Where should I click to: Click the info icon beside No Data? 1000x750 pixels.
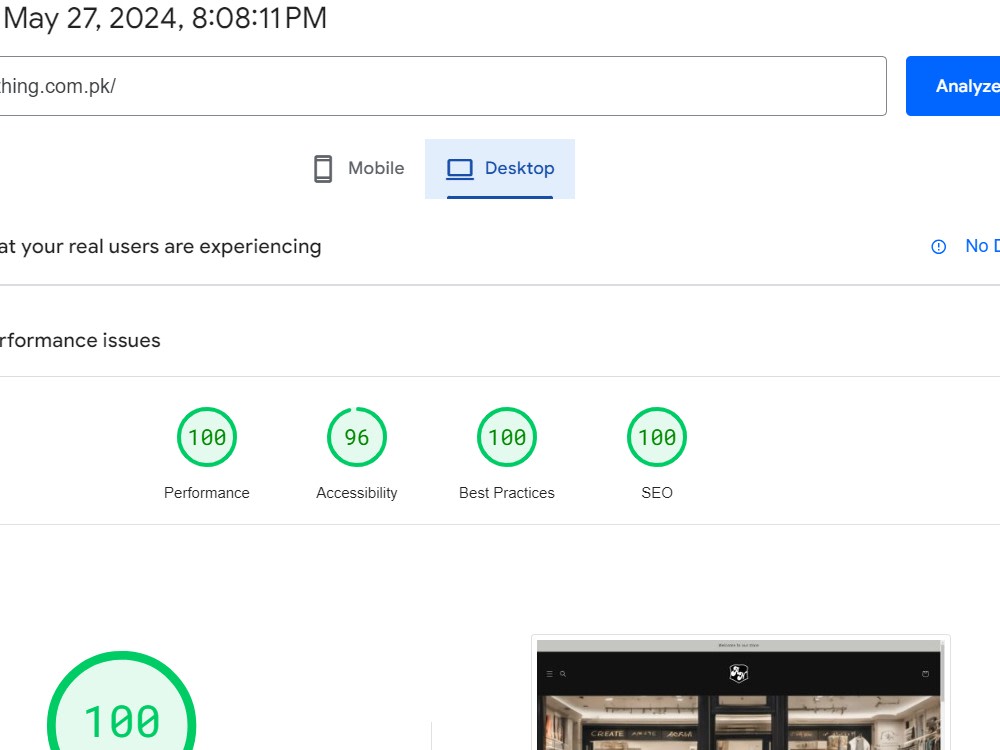pos(939,247)
